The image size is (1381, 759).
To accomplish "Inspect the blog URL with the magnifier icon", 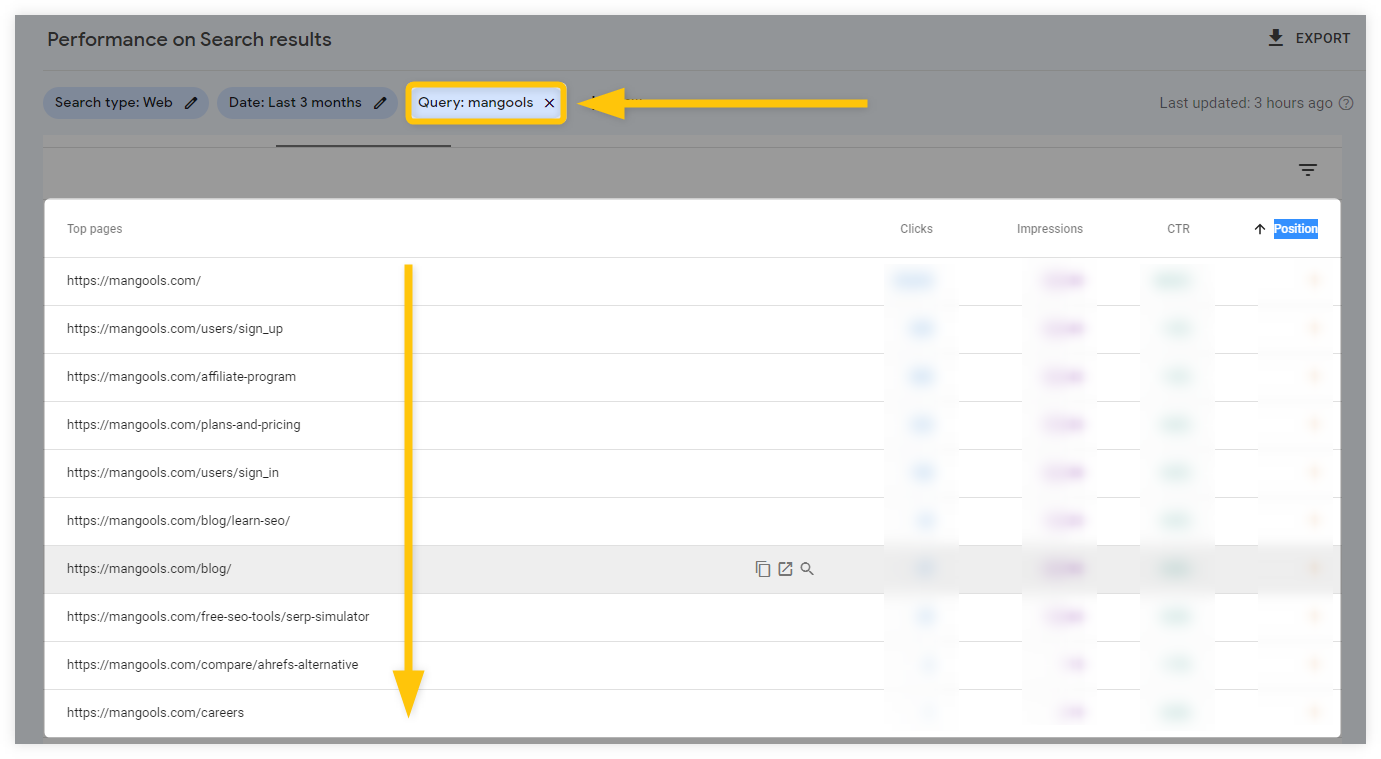I will [x=806, y=568].
